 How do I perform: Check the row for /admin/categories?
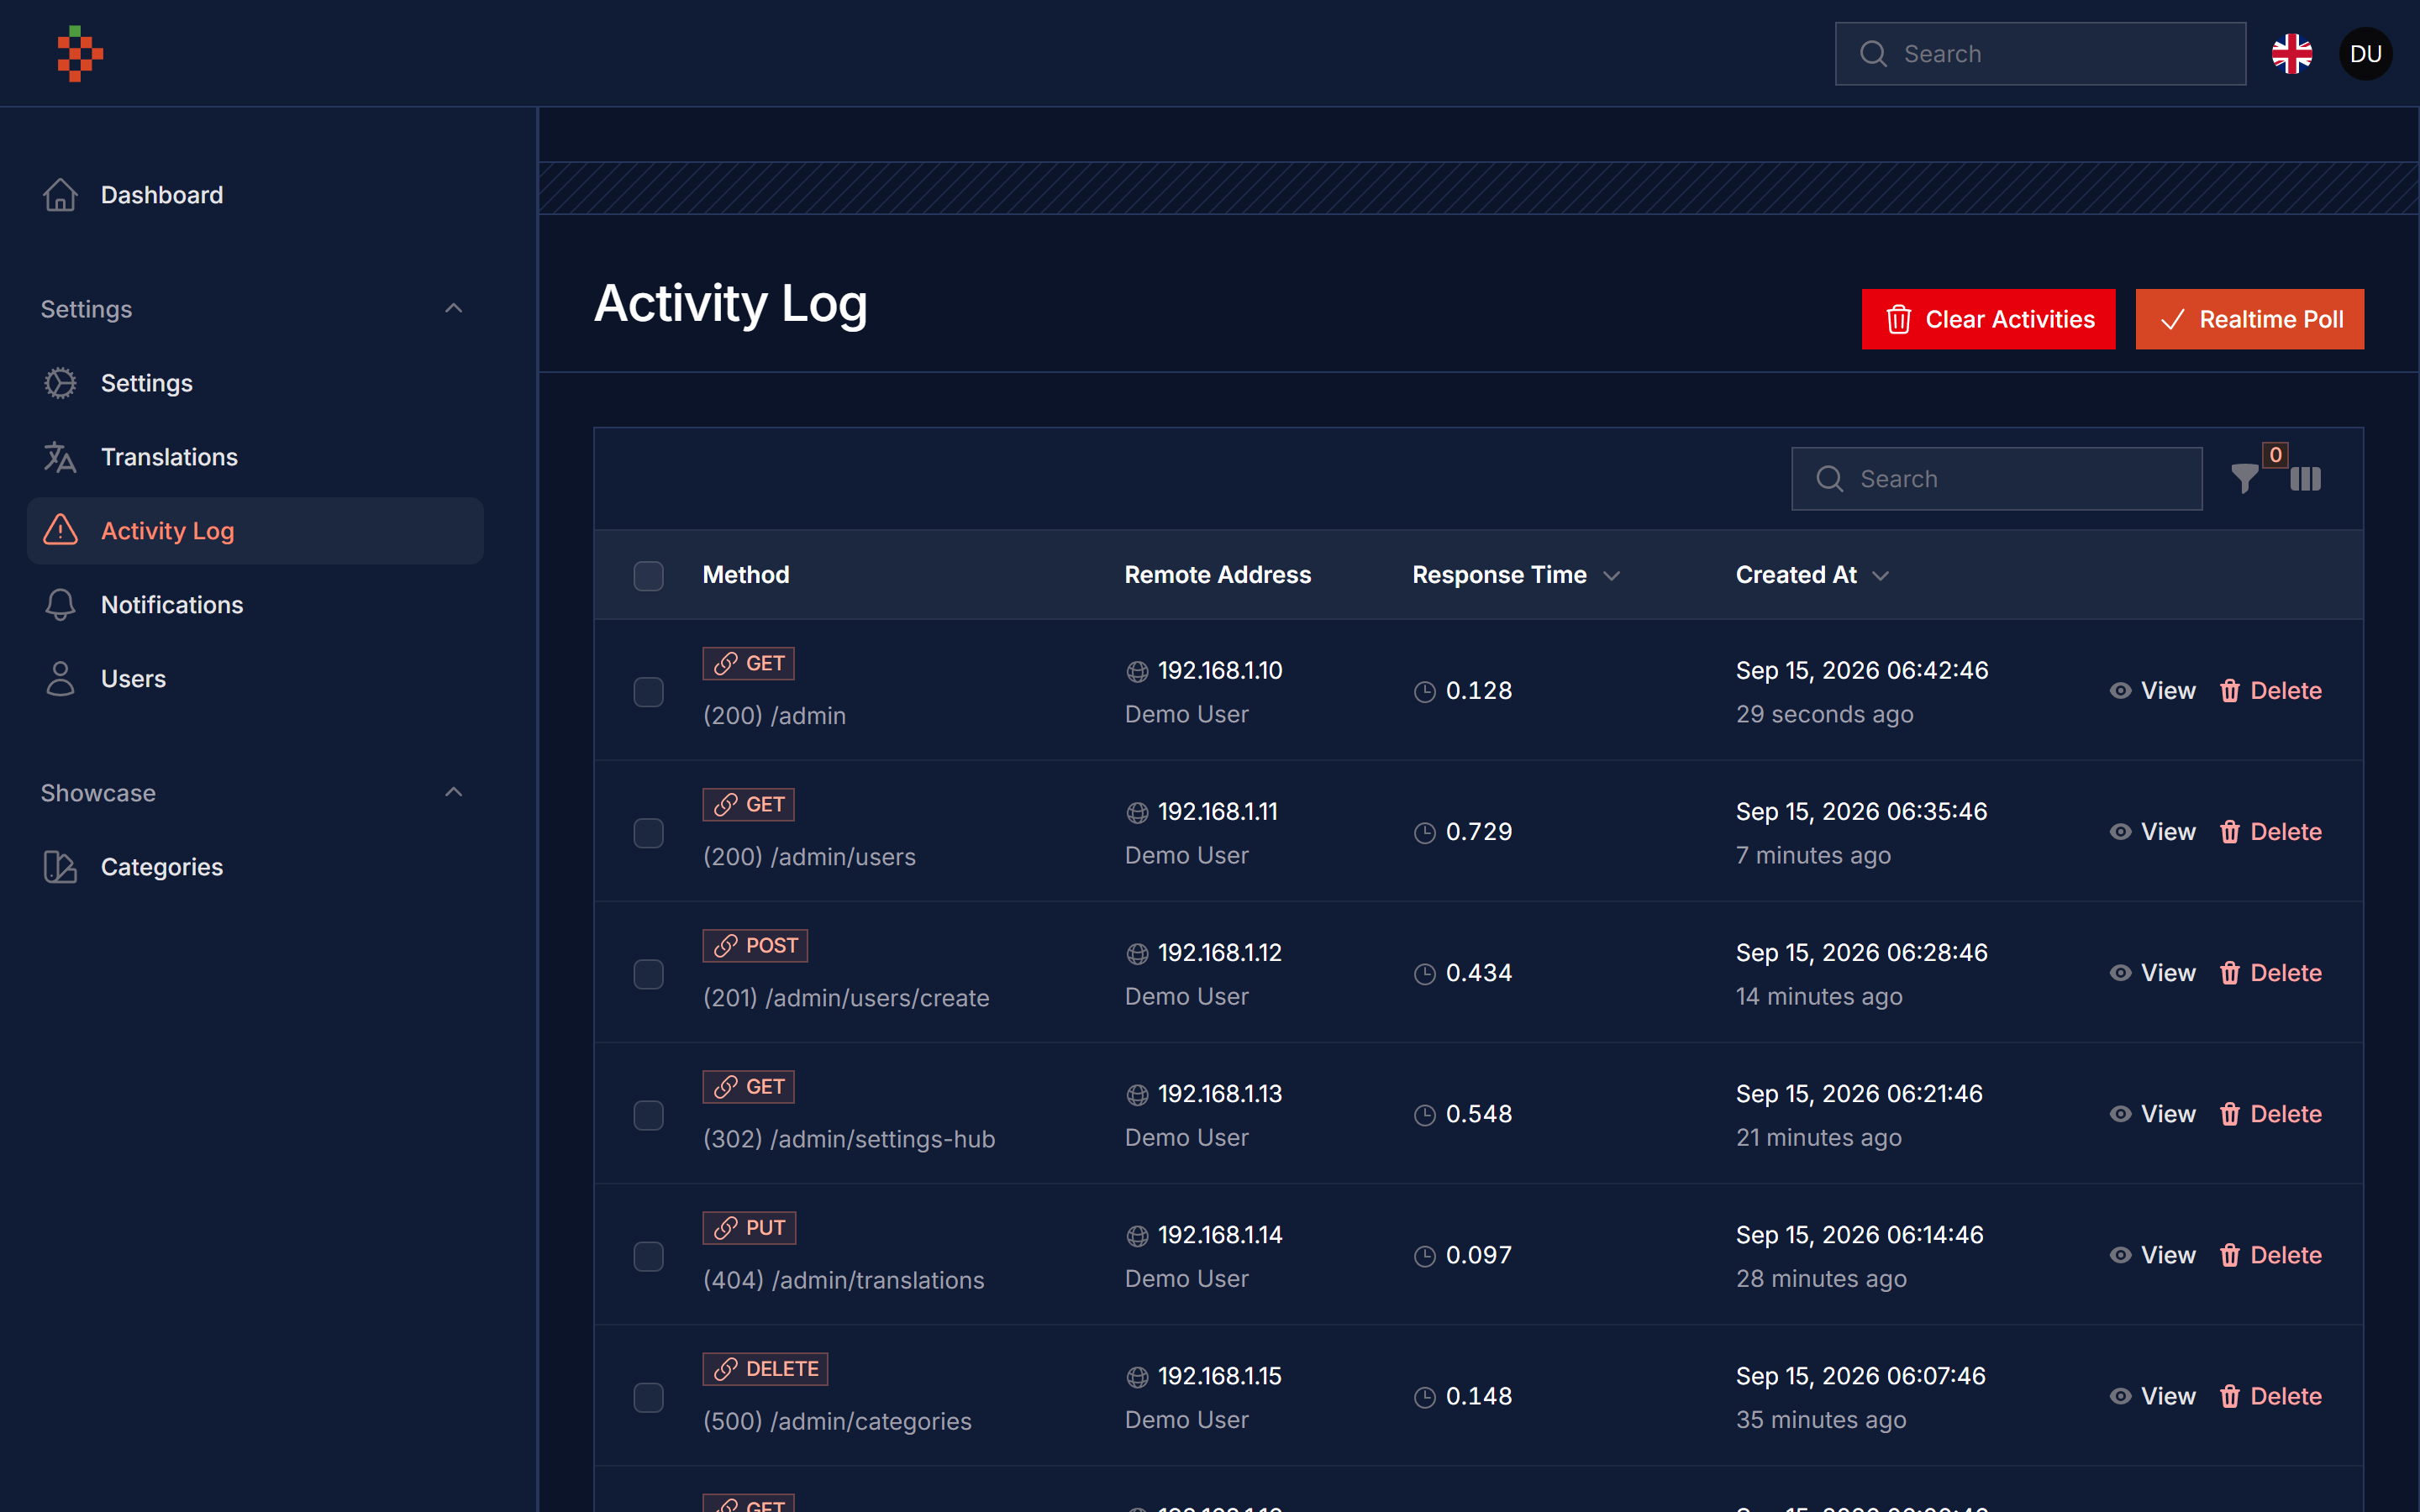click(648, 1397)
